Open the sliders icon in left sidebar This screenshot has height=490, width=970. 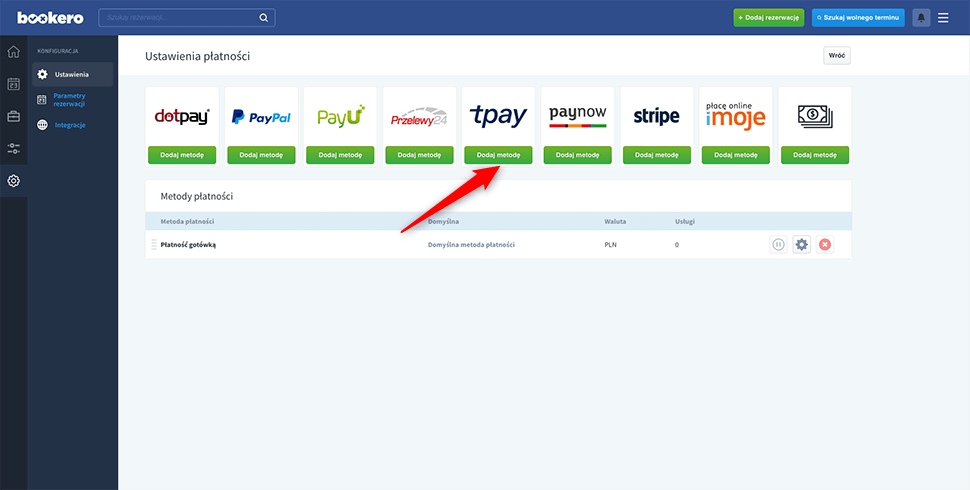pos(13,148)
